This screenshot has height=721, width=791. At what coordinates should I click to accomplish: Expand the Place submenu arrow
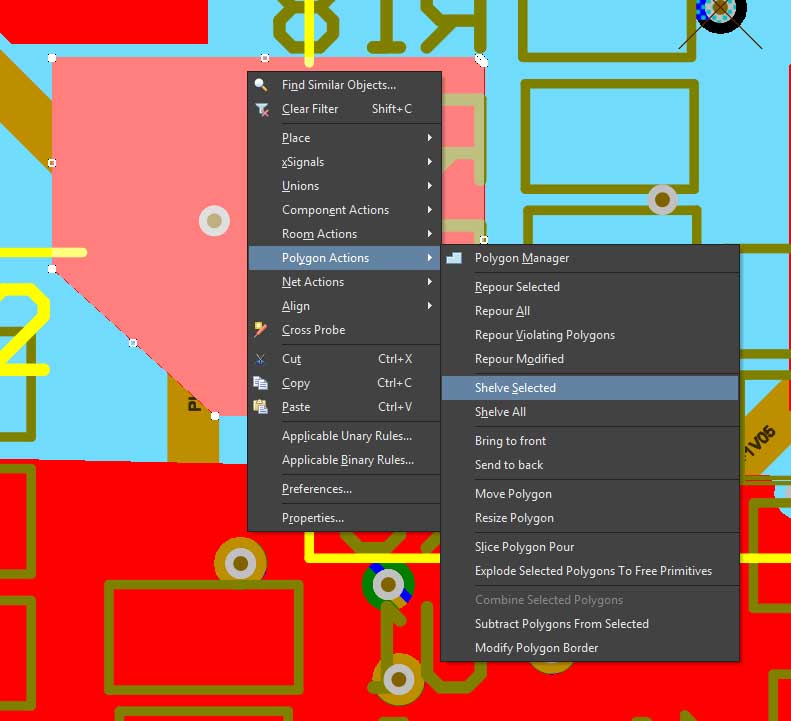pyautogui.click(x=430, y=138)
